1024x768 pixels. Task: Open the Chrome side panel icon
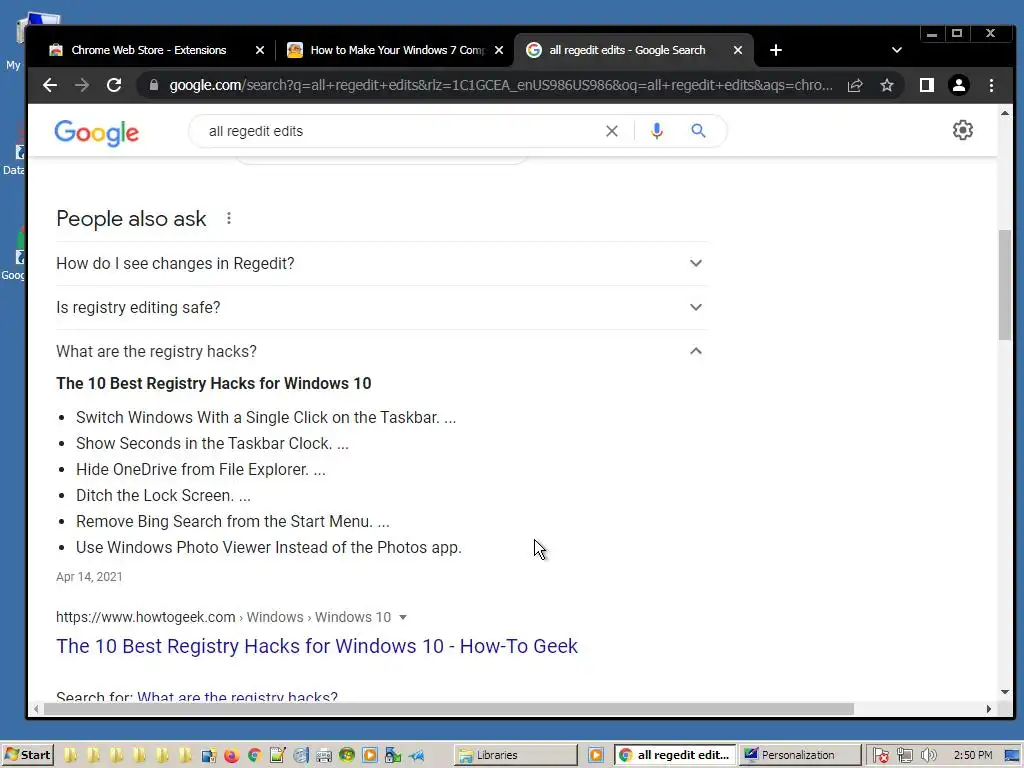click(927, 86)
